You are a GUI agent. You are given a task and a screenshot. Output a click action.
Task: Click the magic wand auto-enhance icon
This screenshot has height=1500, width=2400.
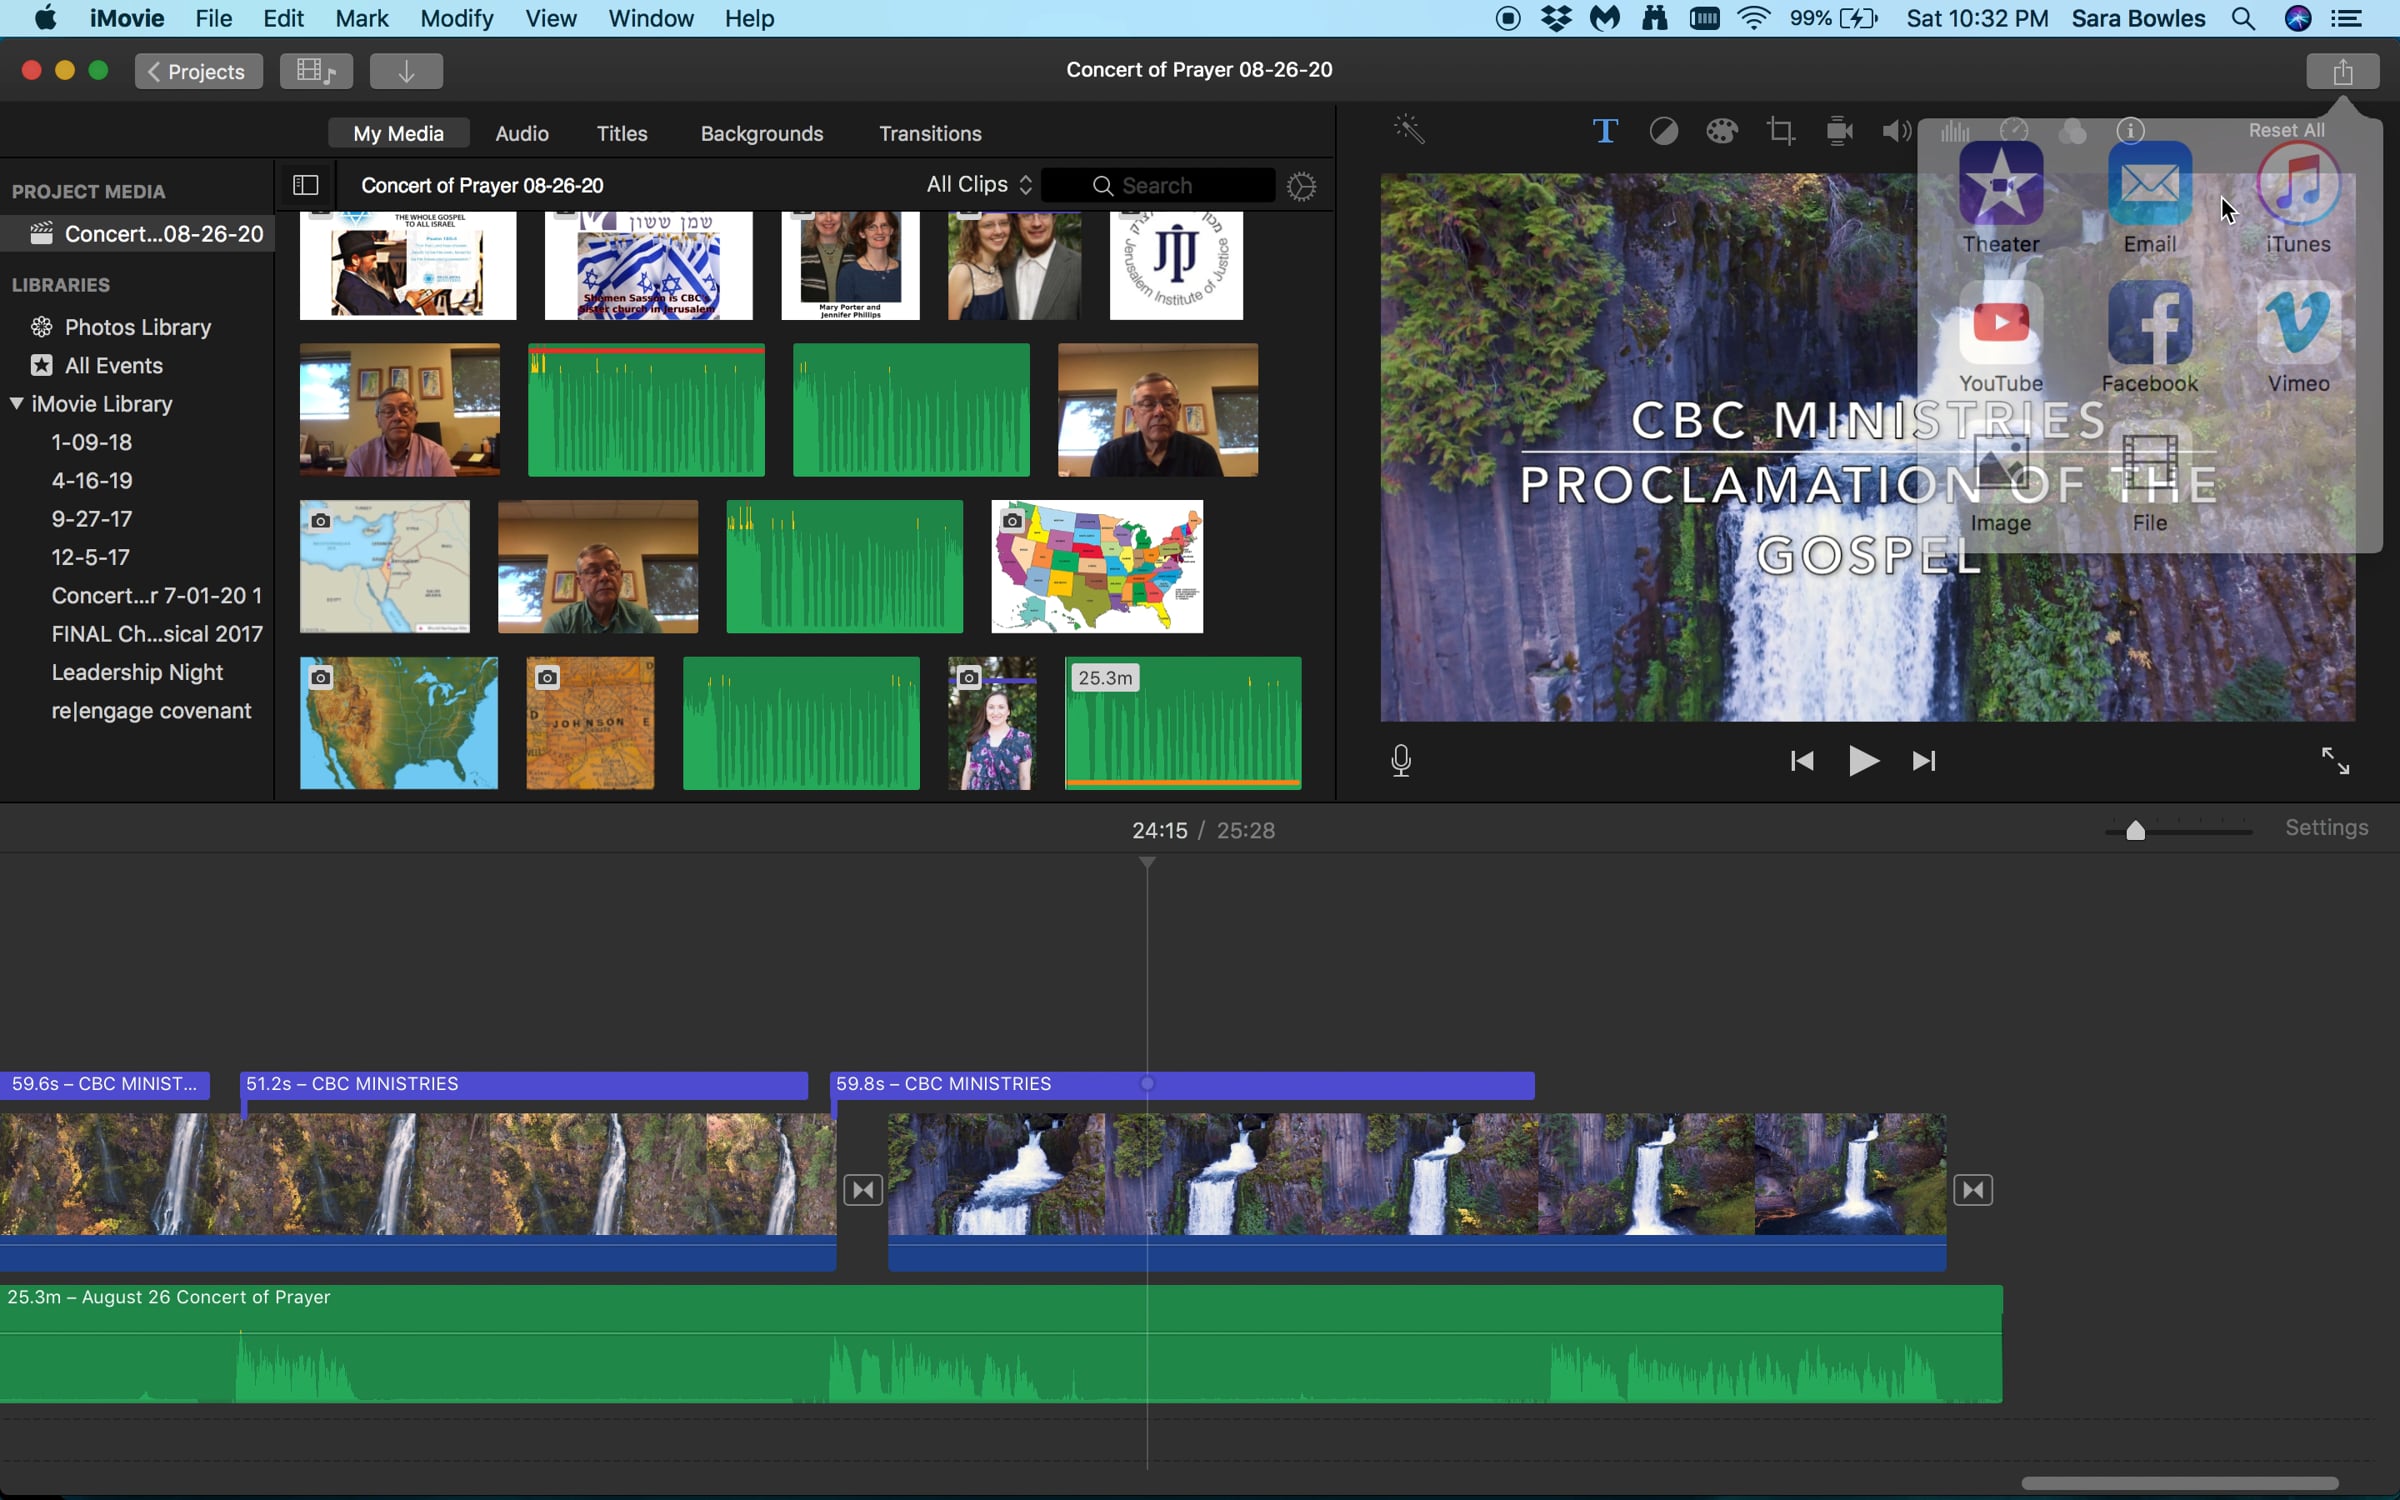click(1409, 130)
